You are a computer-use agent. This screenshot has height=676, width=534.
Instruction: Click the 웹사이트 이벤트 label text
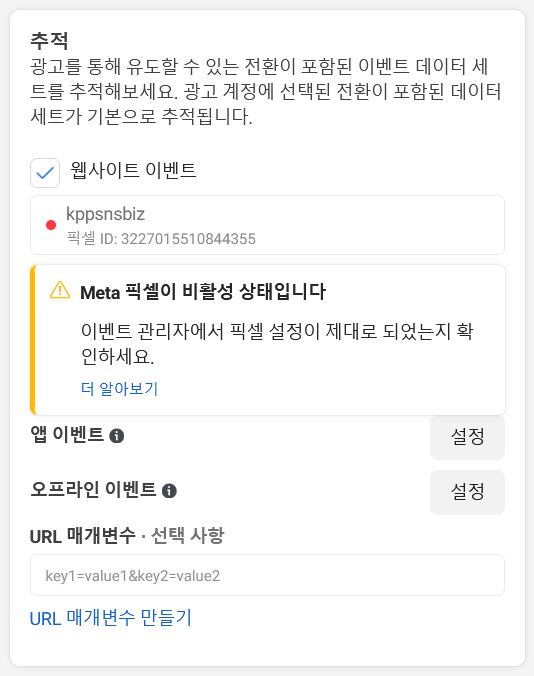[133, 170]
